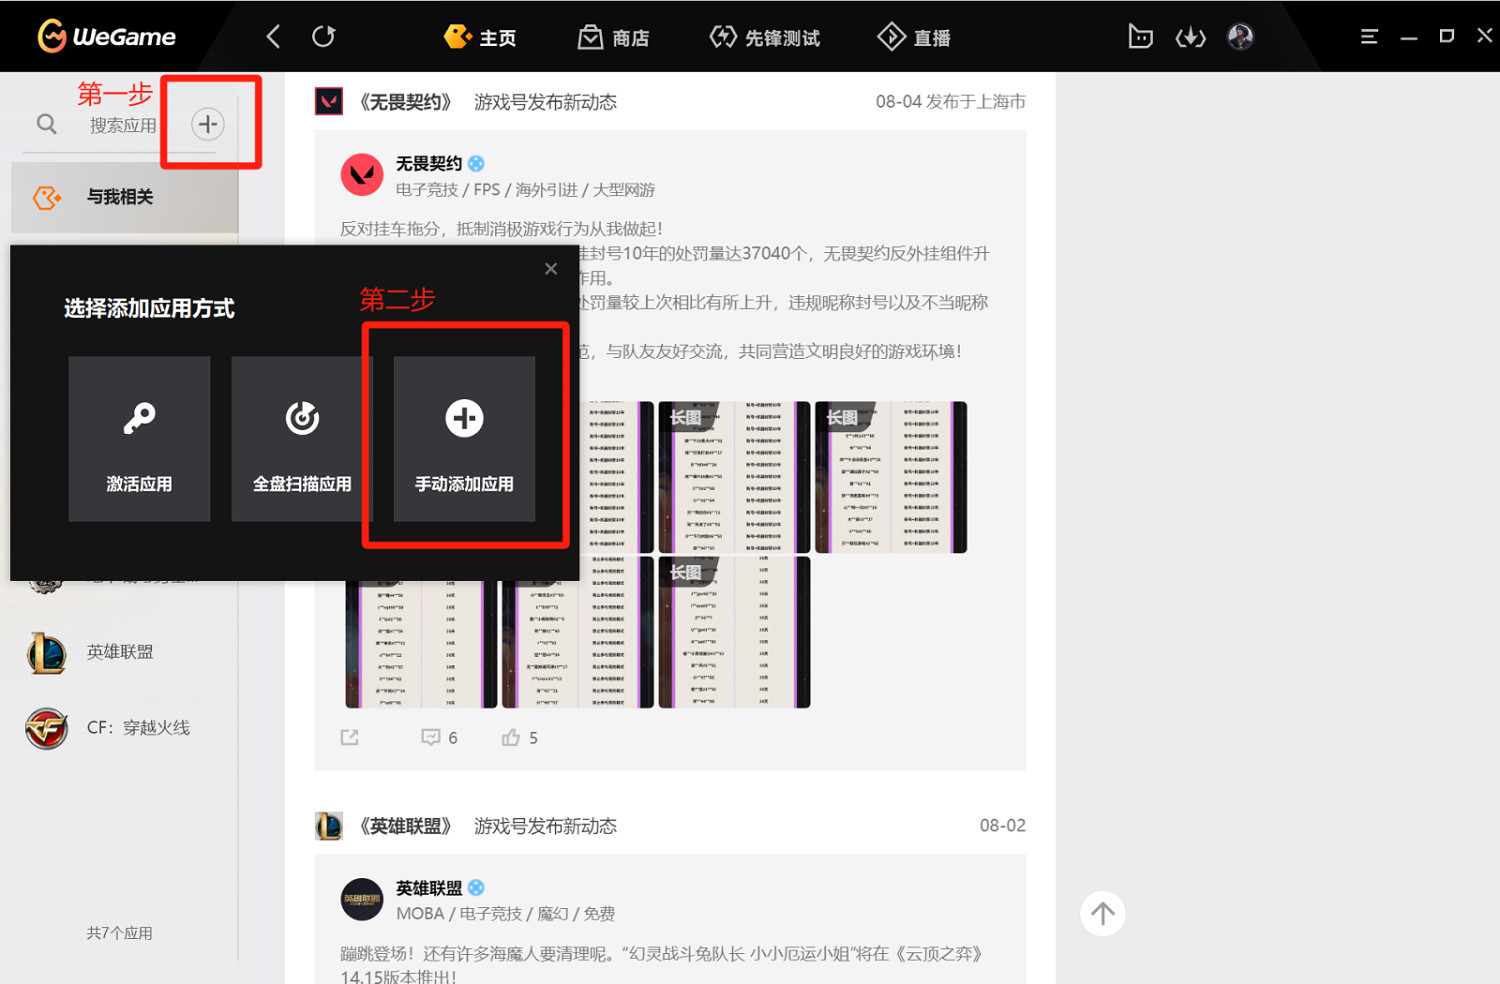The height and width of the screenshot is (984, 1500).
Task: Open comments on the 无畏契约 post
Action: pyautogui.click(x=431, y=737)
